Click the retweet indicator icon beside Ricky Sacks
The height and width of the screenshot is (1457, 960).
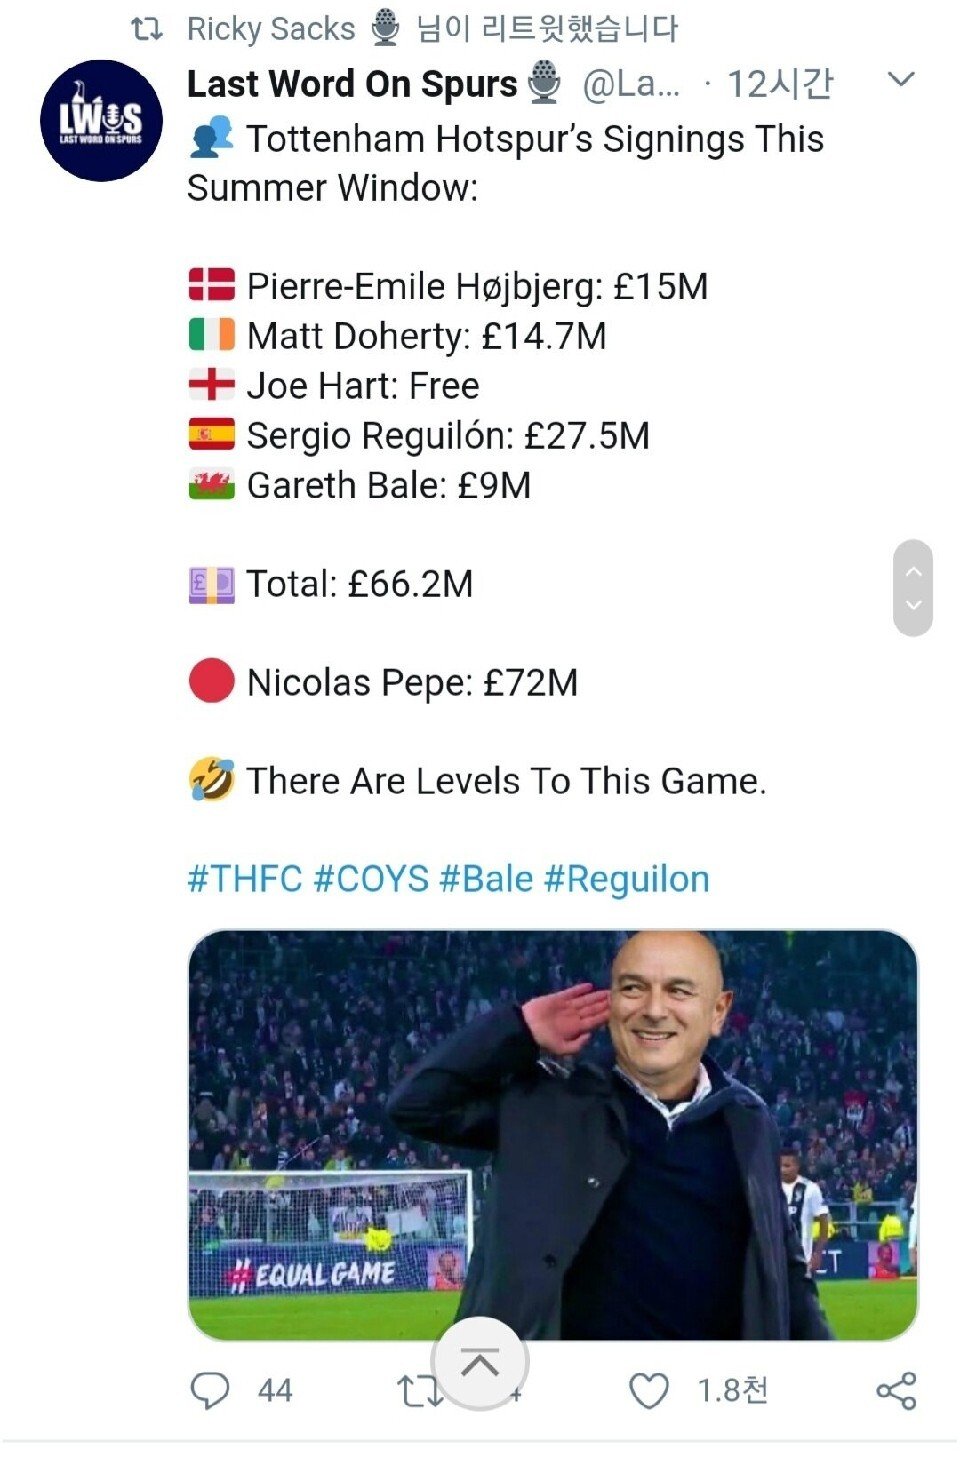147,30
